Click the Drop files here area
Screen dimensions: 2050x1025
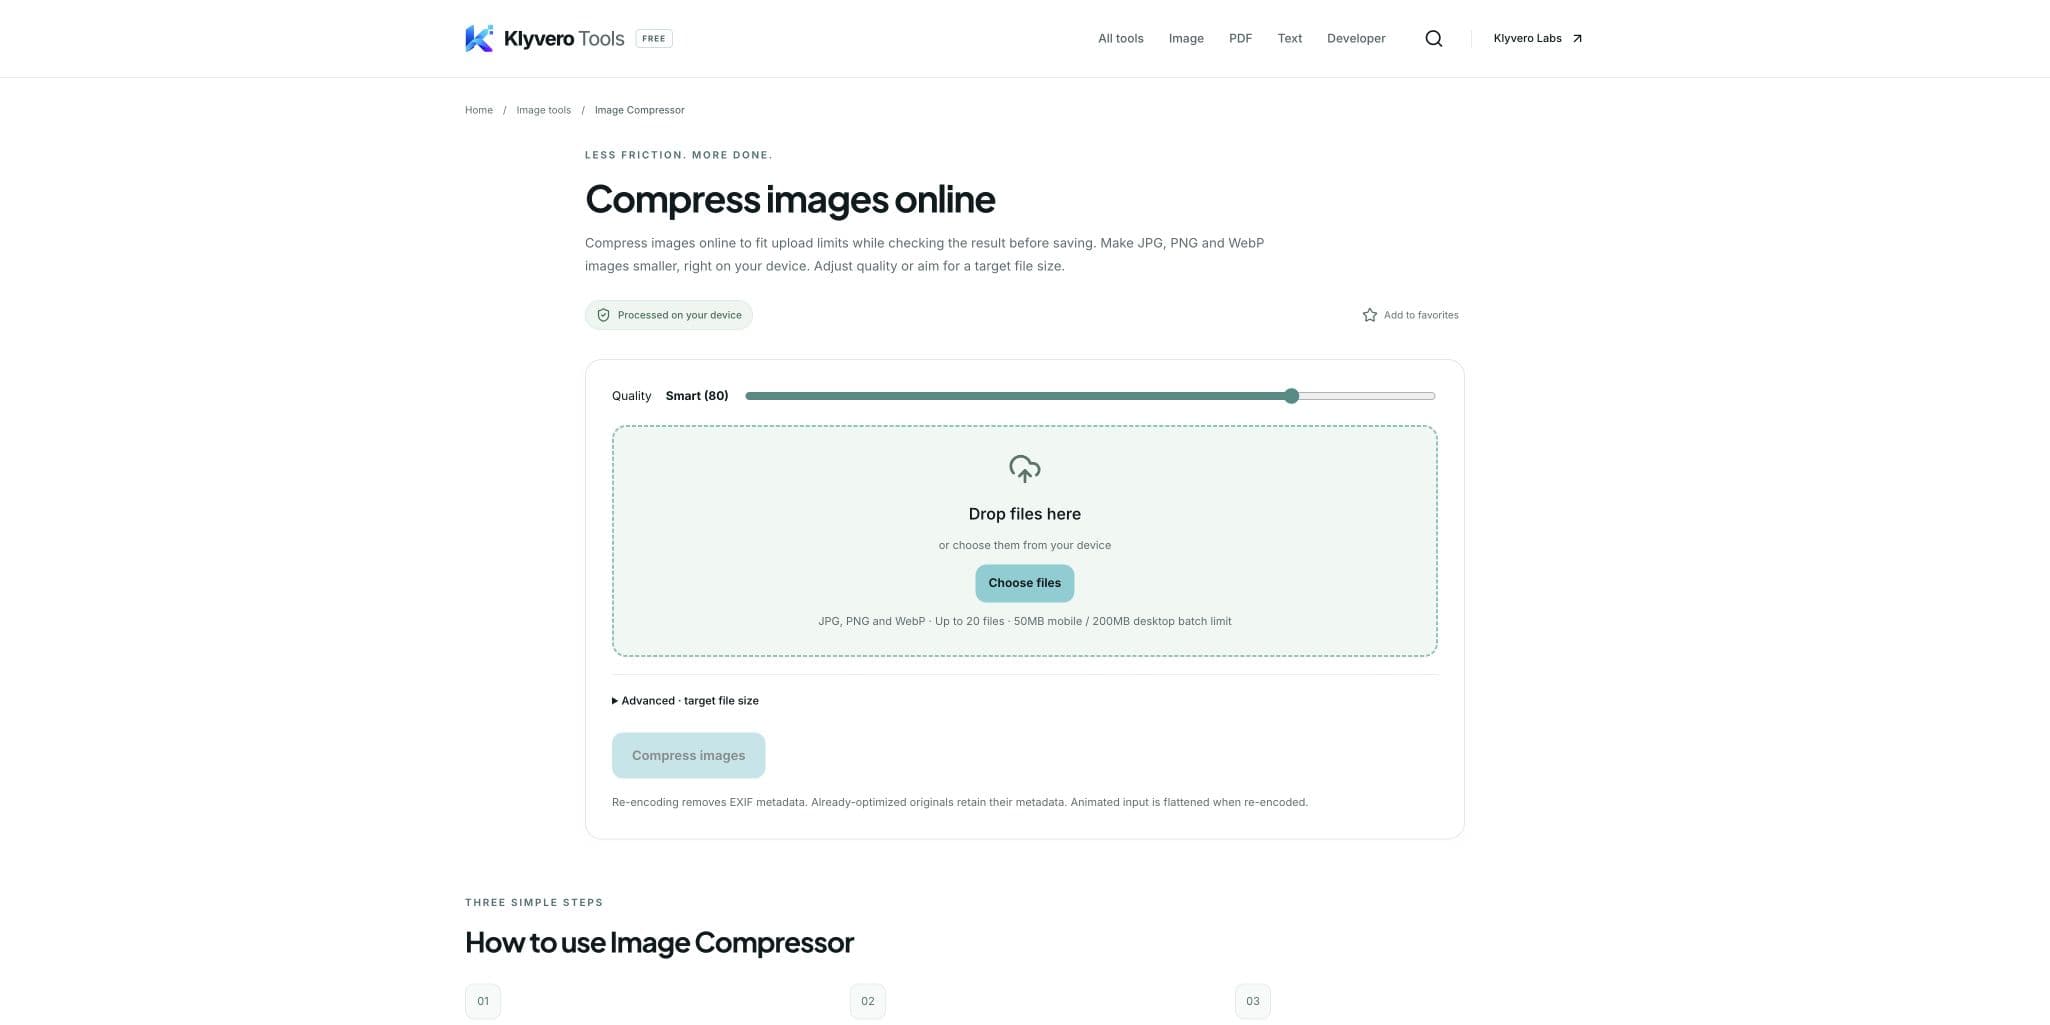1024,541
